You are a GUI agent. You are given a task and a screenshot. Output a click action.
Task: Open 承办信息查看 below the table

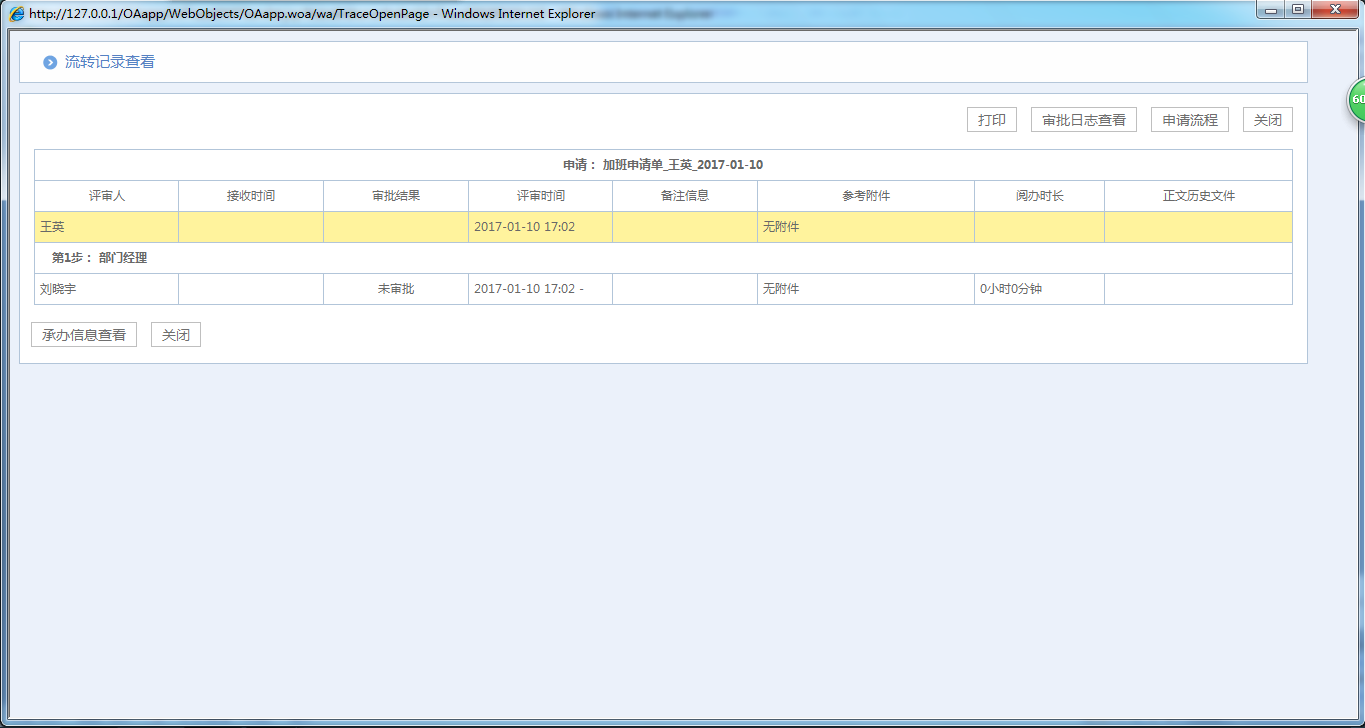coord(84,335)
